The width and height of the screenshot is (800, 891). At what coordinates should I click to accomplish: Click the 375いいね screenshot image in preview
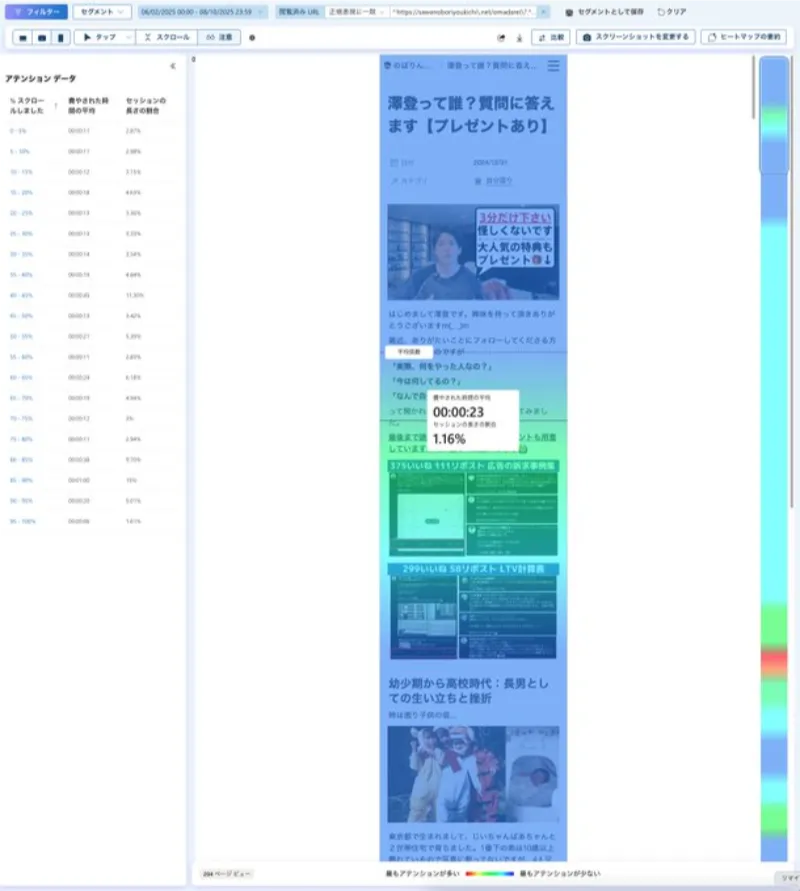473,509
